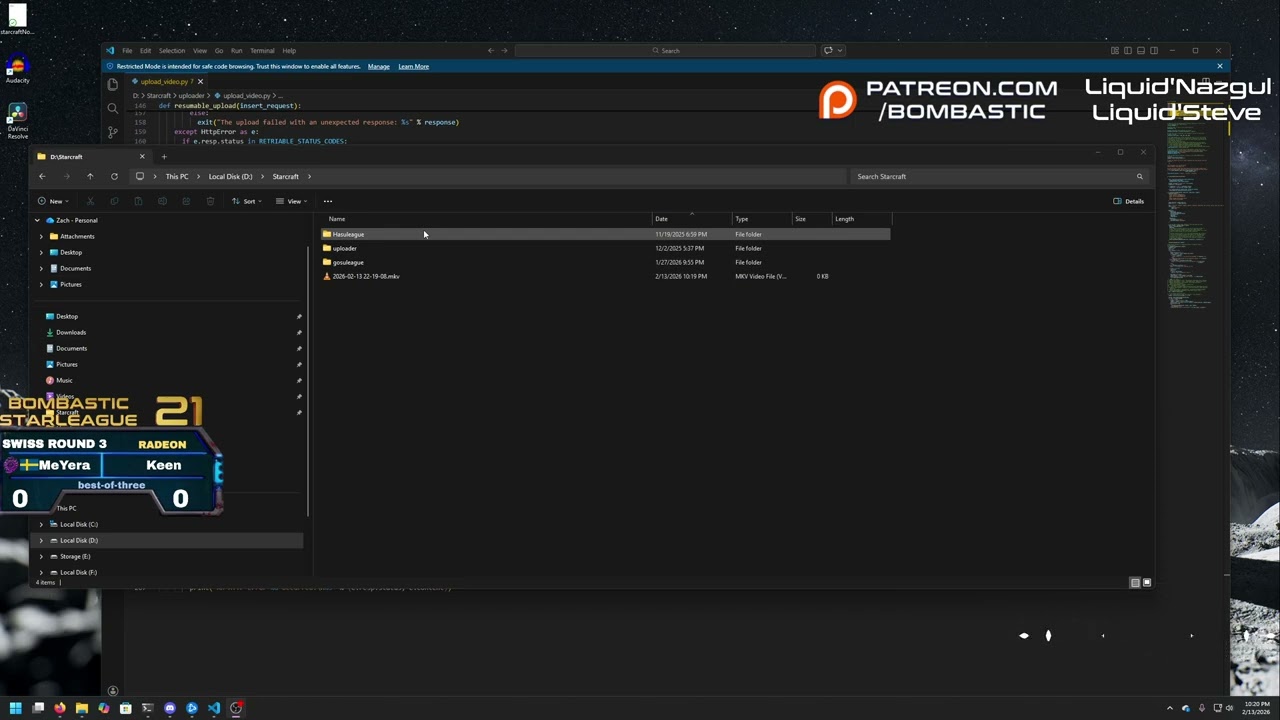Click the Share icon in Explorer toolbar
Screen dimensions: 1280x720
(186, 201)
